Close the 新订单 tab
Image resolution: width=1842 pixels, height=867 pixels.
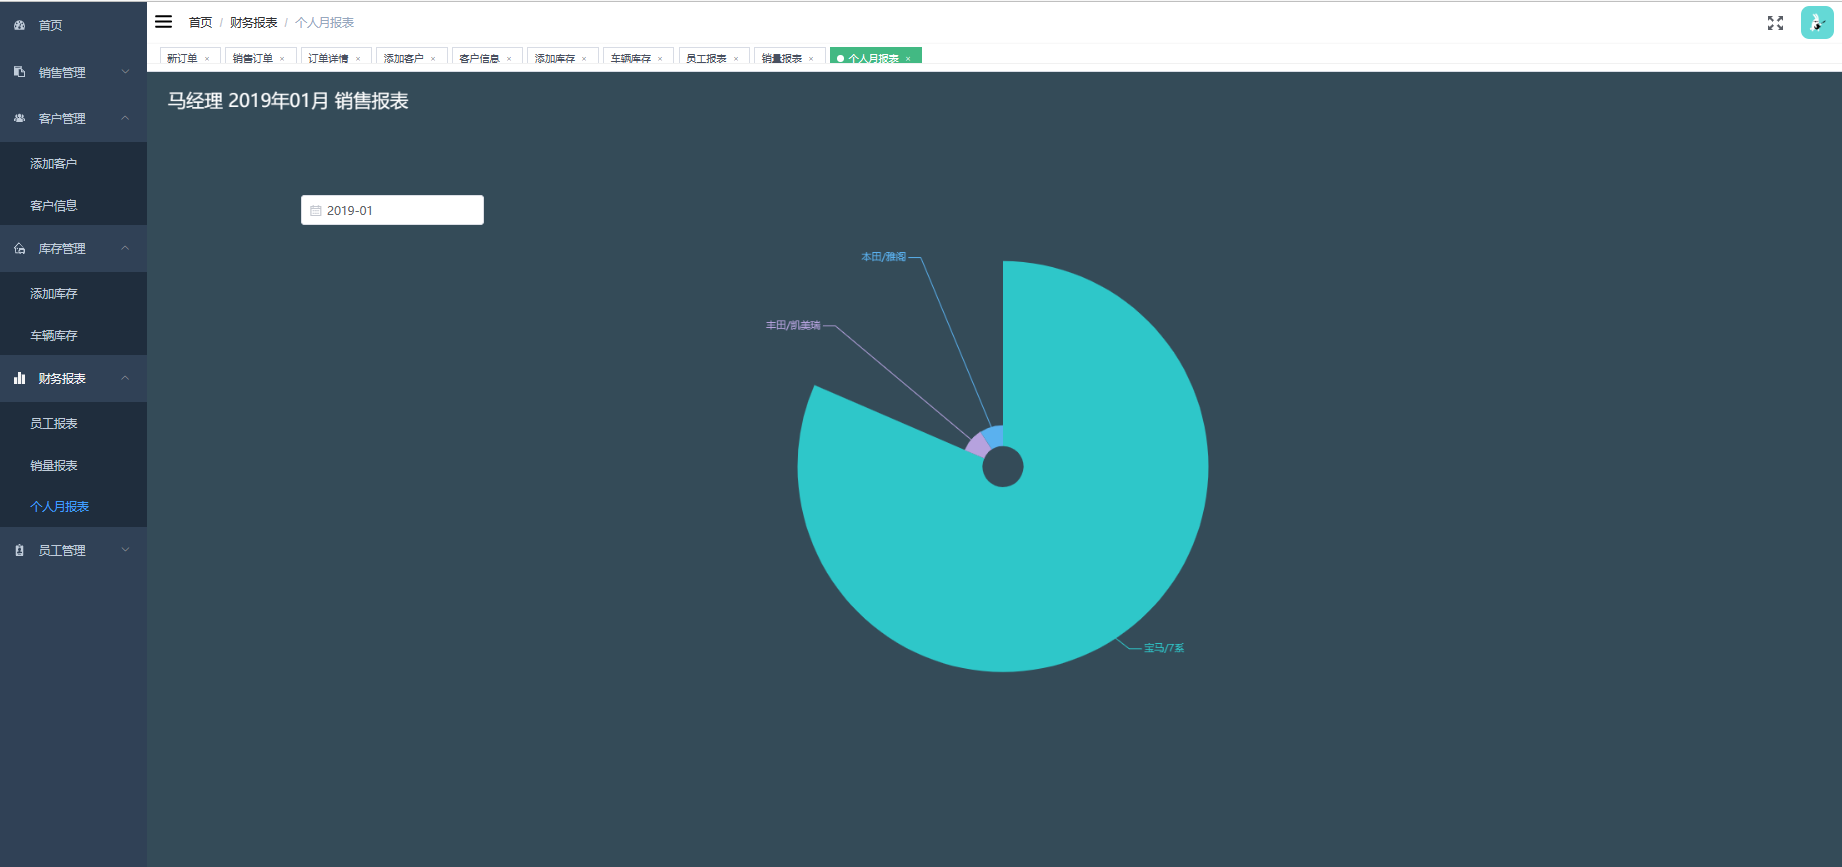pos(207,59)
